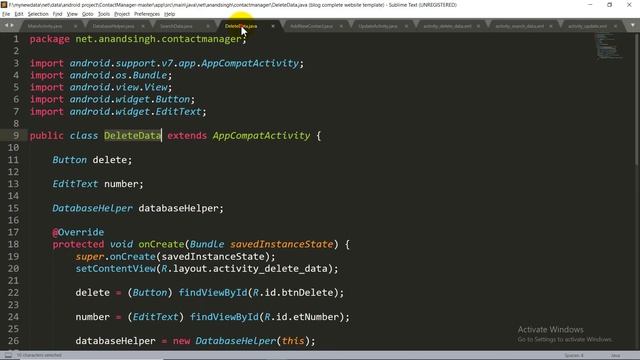Open the Help menu

(x=169, y=14)
